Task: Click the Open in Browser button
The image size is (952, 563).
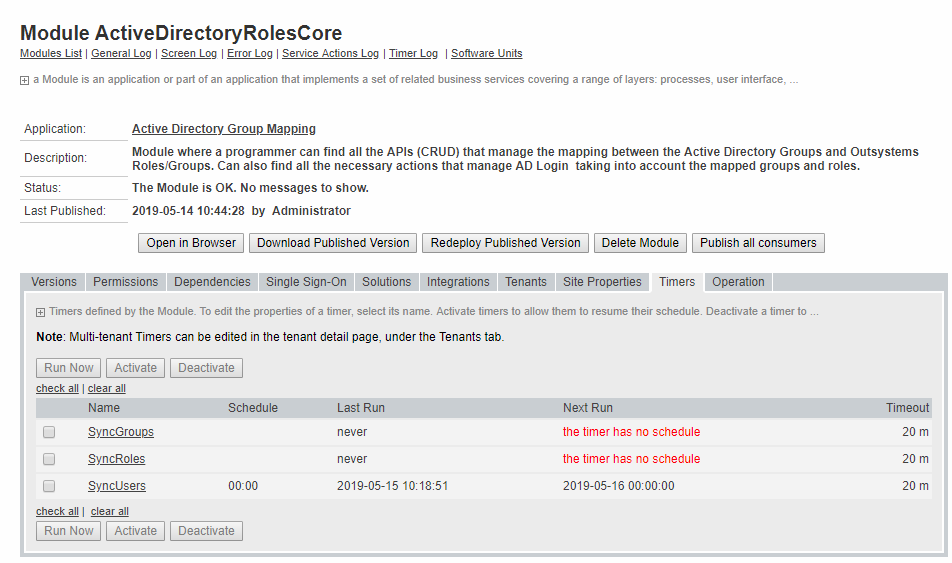Action: coord(191,243)
